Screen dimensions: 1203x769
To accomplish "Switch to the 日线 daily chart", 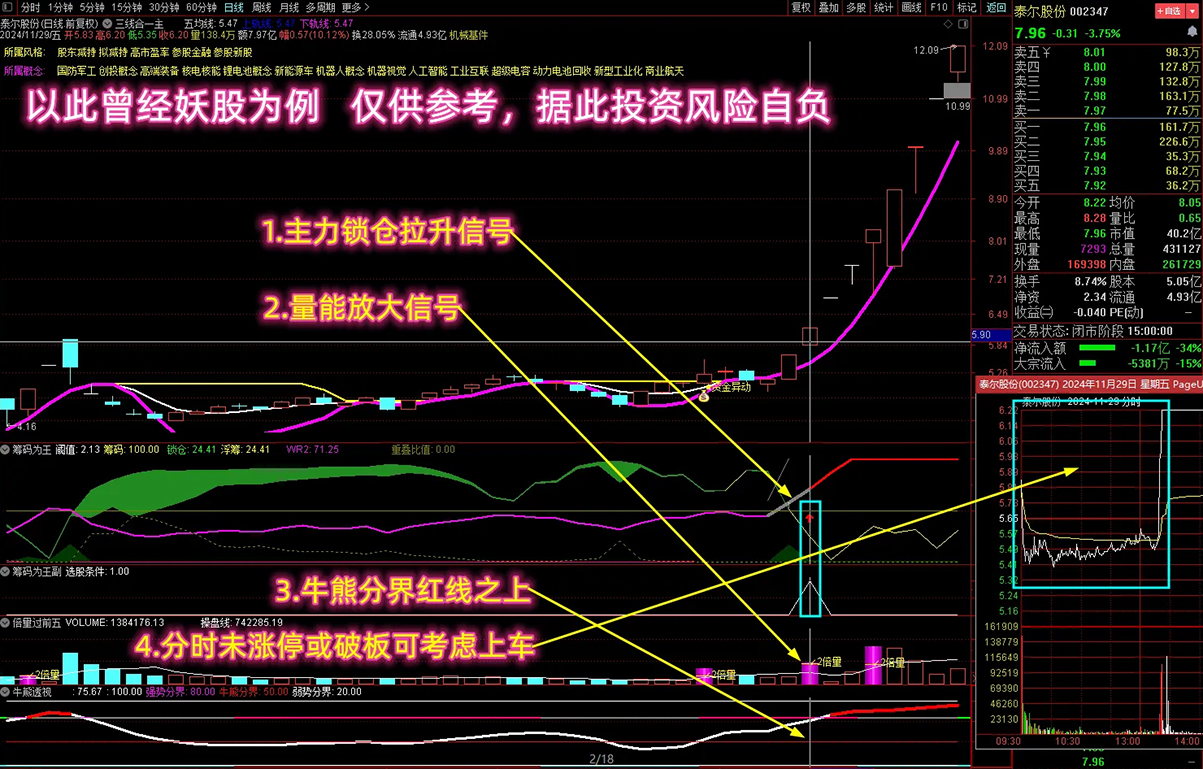I will [233, 7].
